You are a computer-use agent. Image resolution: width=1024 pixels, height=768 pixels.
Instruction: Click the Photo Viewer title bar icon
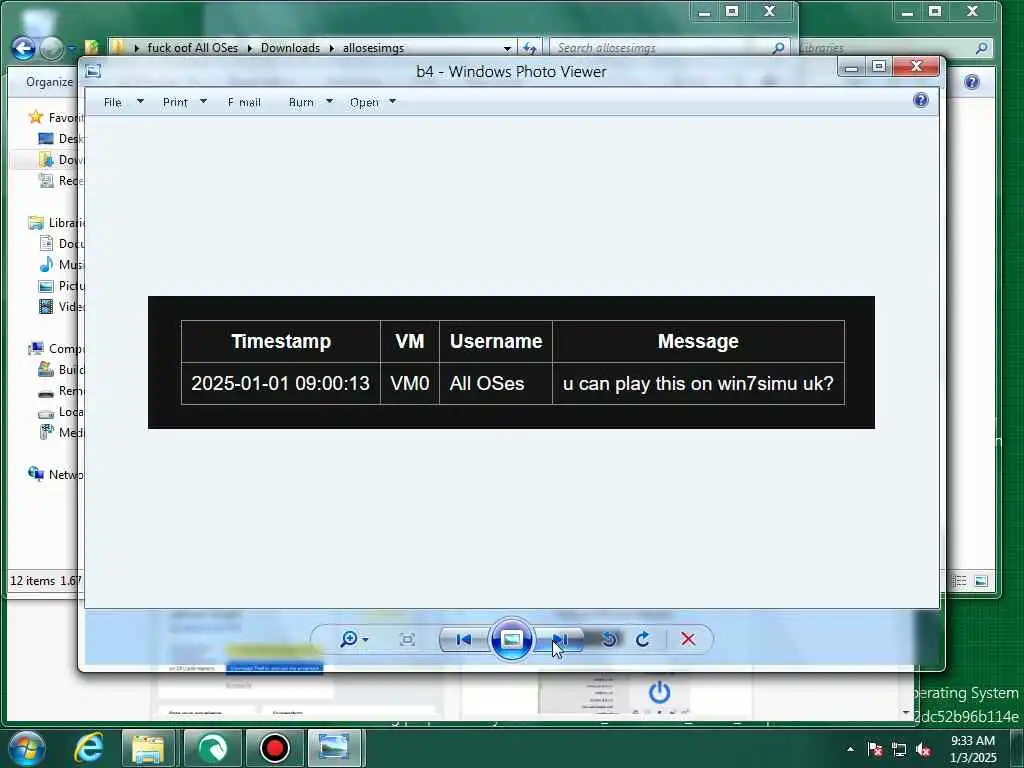coord(93,71)
